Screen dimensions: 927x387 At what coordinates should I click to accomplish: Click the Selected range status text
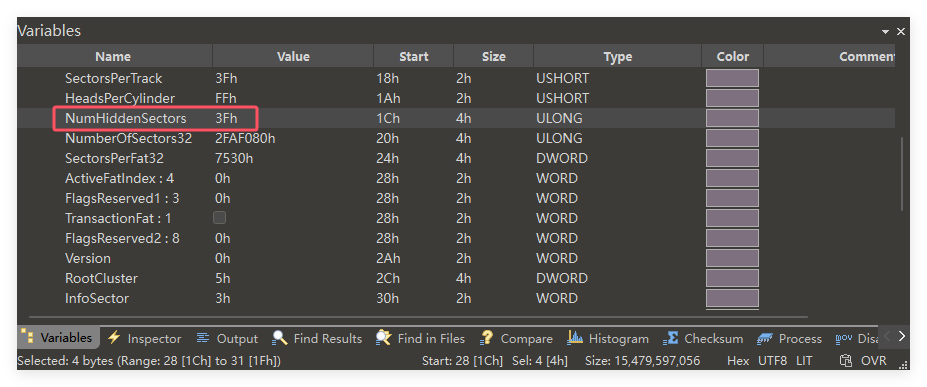point(149,360)
